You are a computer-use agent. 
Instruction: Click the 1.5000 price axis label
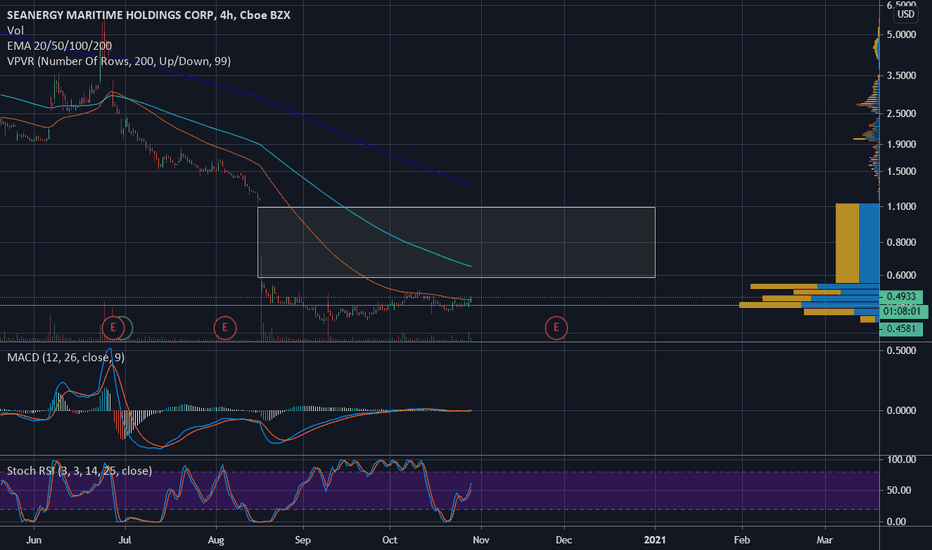(901, 171)
